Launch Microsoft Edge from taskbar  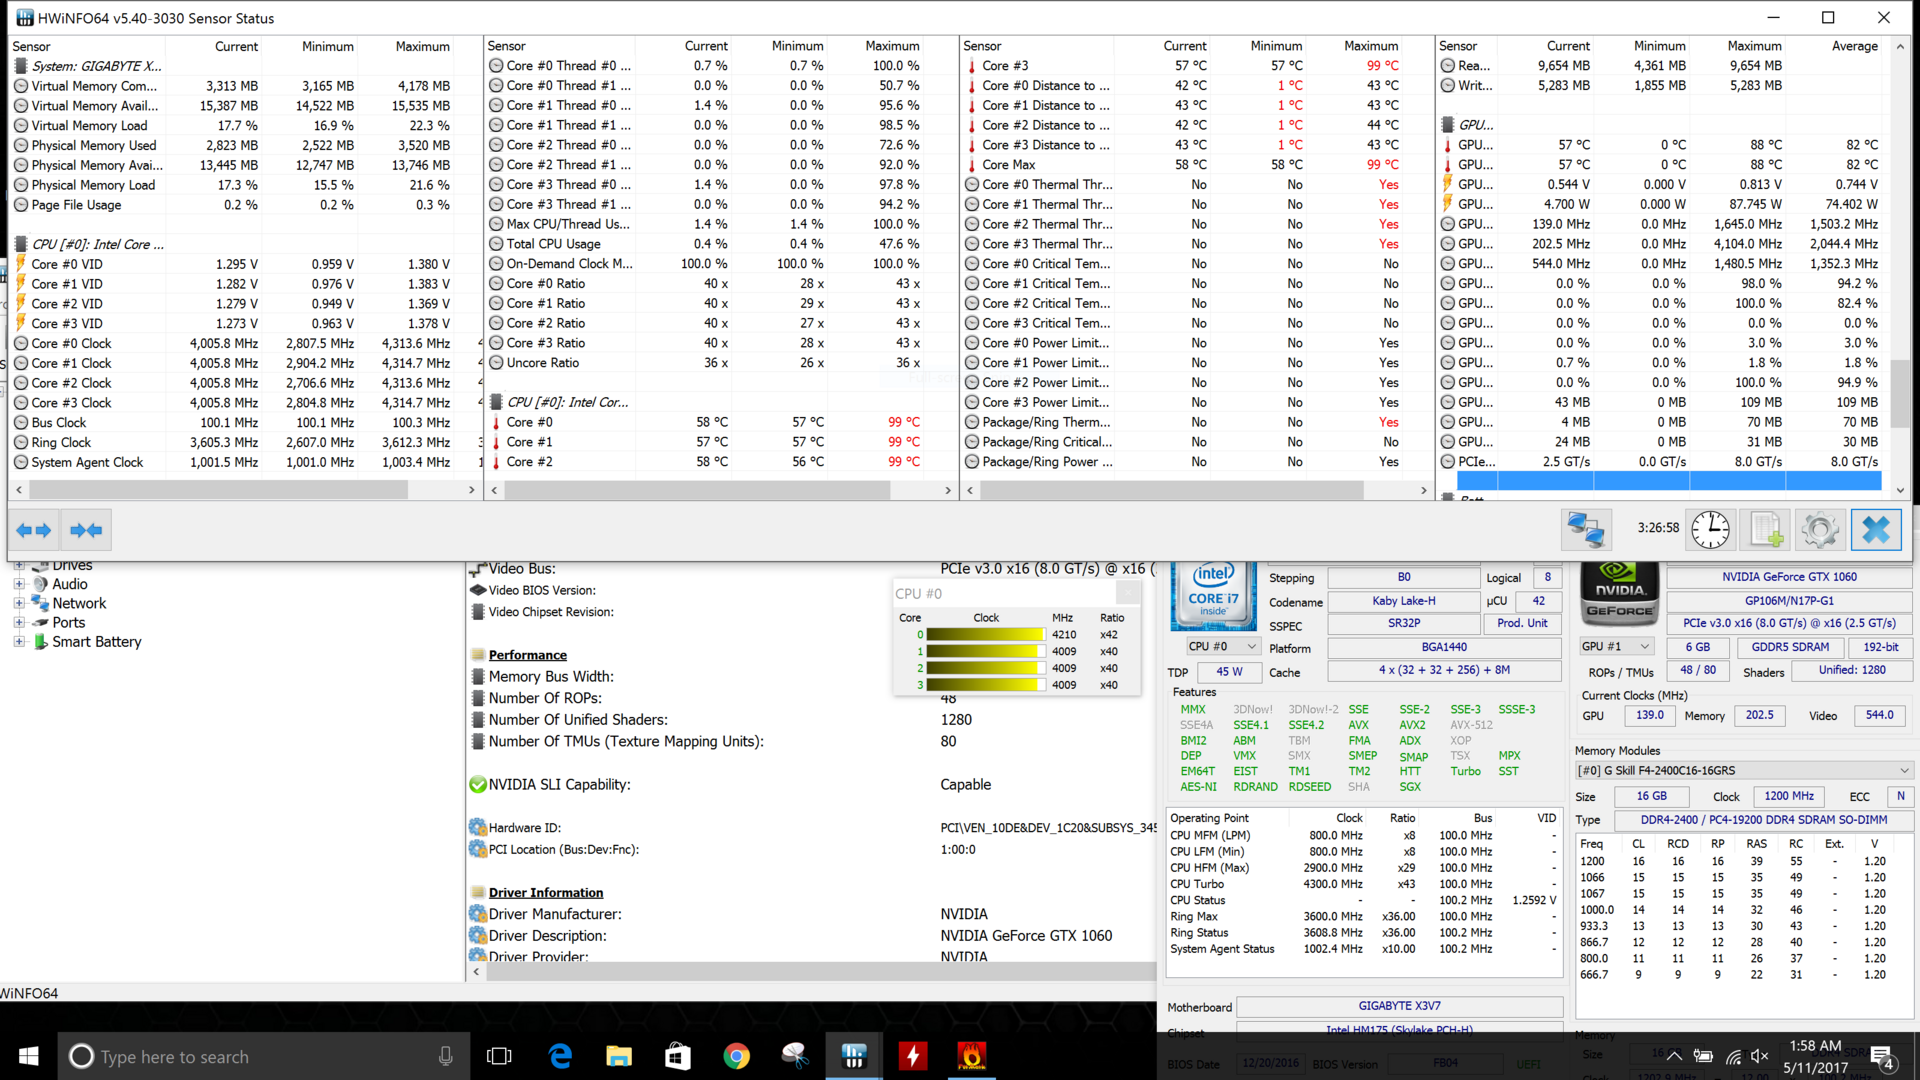tap(560, 1056)
